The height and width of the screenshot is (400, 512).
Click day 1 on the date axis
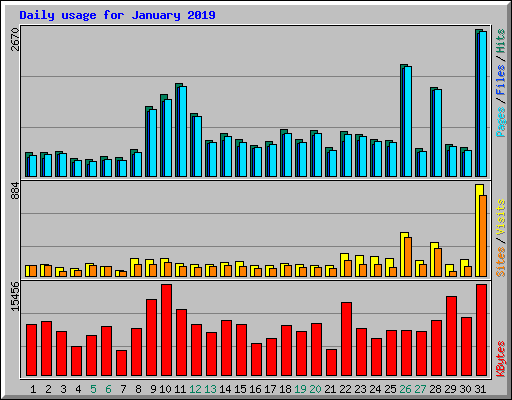tap(33, 389)
